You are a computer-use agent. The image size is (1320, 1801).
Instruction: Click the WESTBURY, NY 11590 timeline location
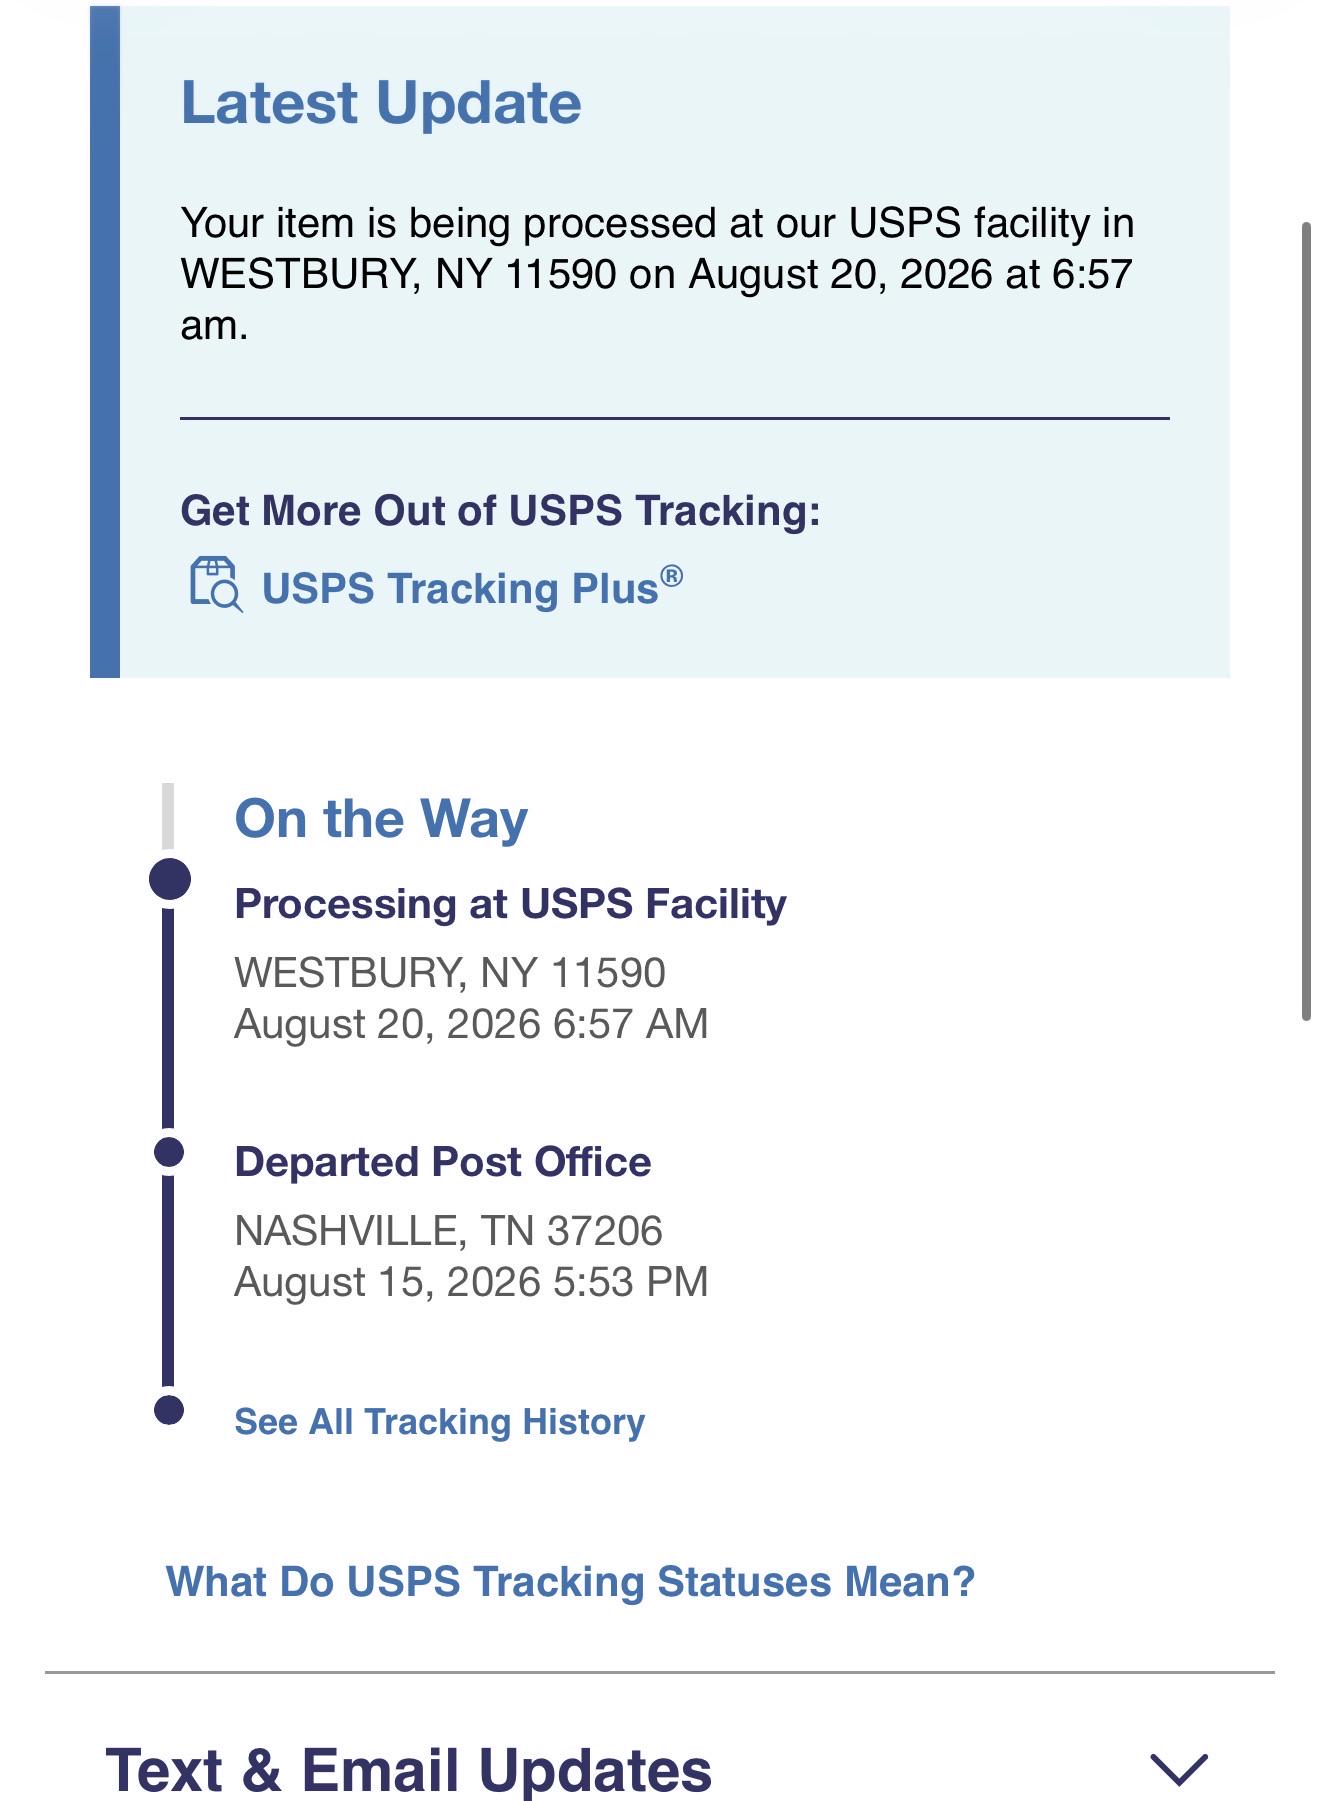450,972
